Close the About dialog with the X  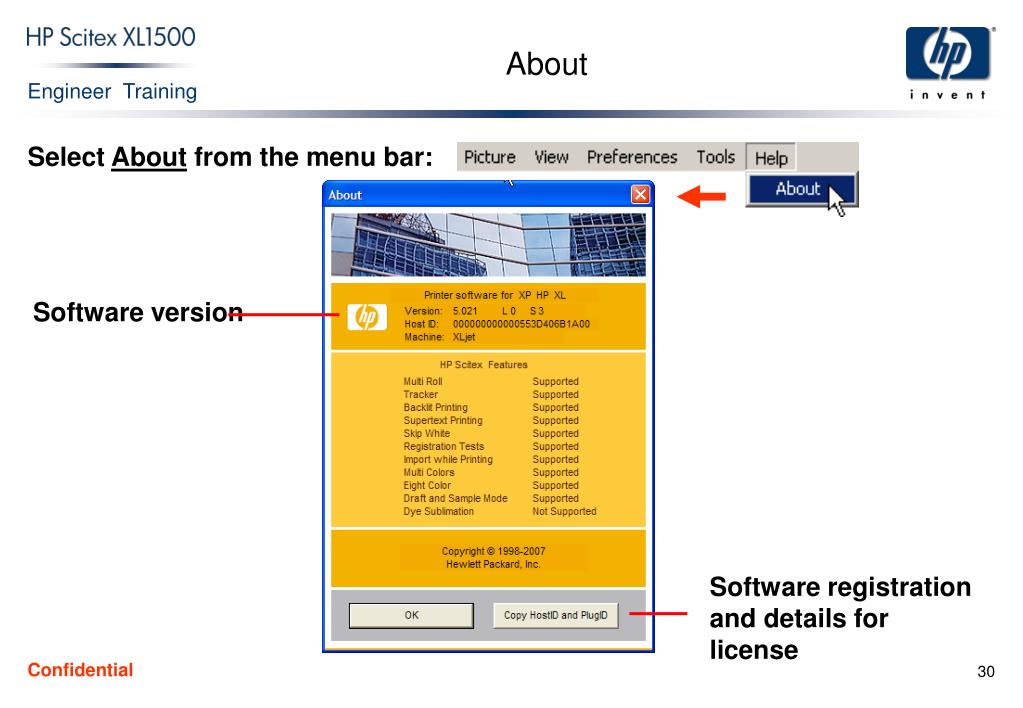tap(640, 194)
